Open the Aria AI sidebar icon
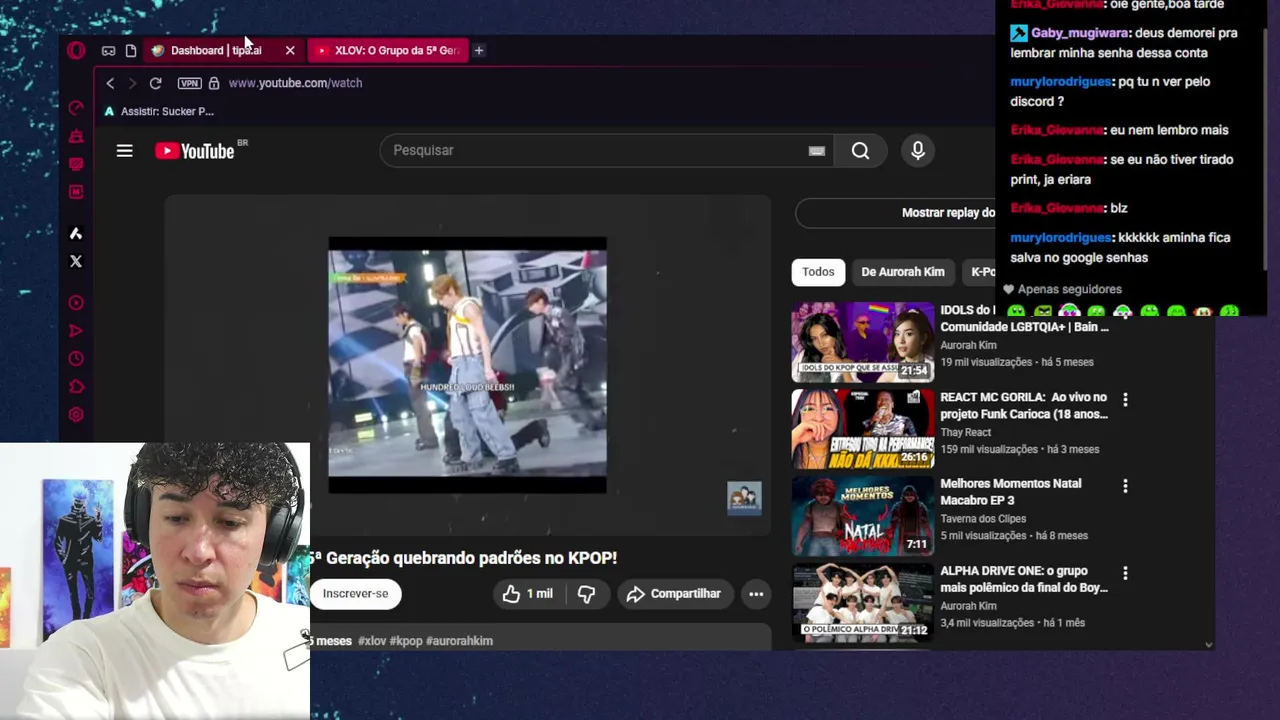The height and width of the screenshot is (720, 1280). [76, 233]
